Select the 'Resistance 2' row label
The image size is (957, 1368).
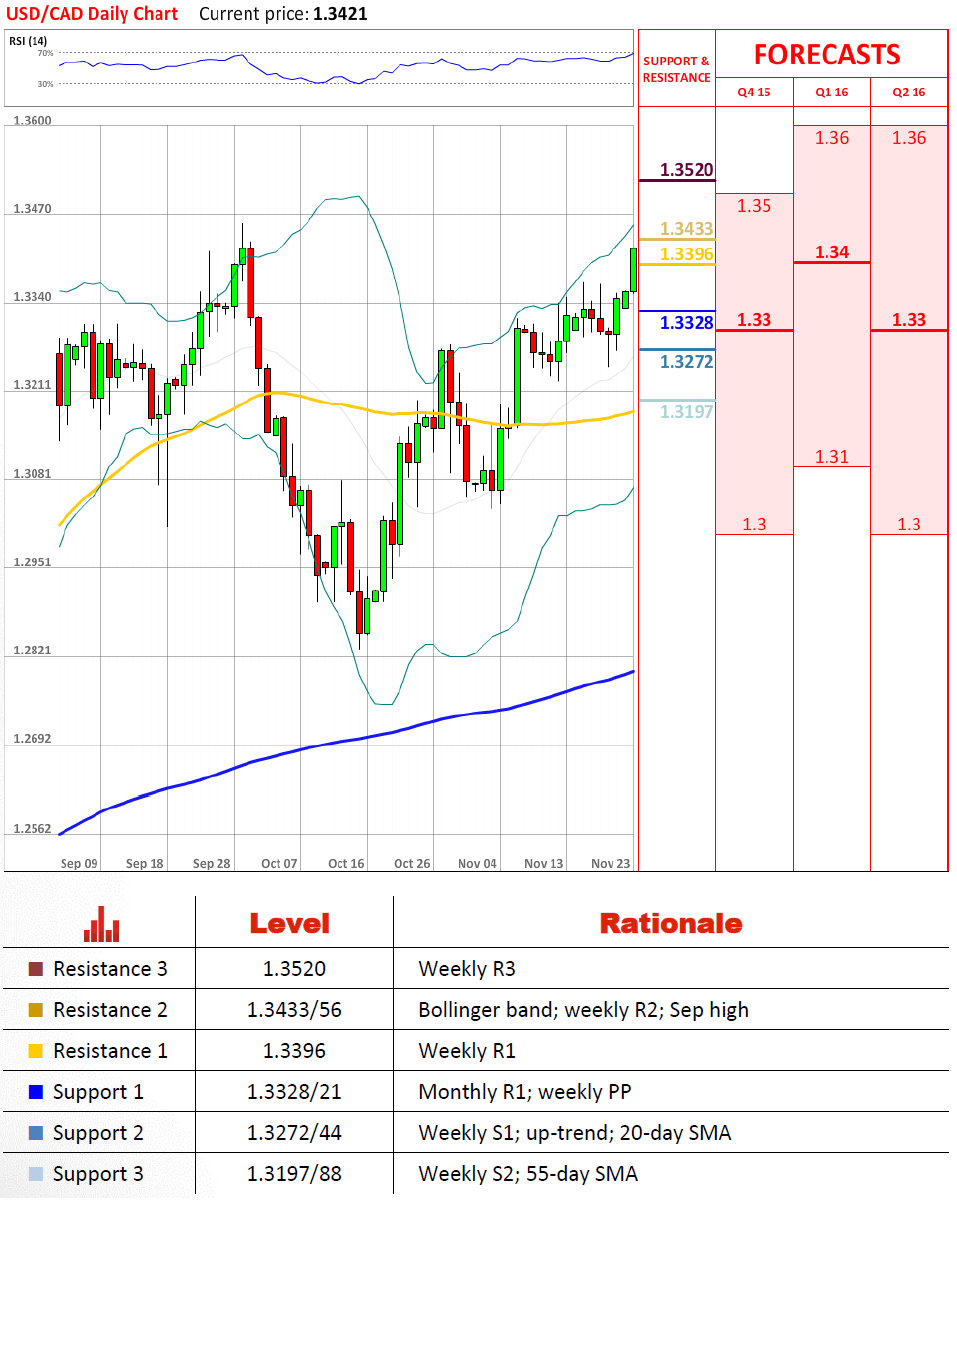(x=110, y=1010)
